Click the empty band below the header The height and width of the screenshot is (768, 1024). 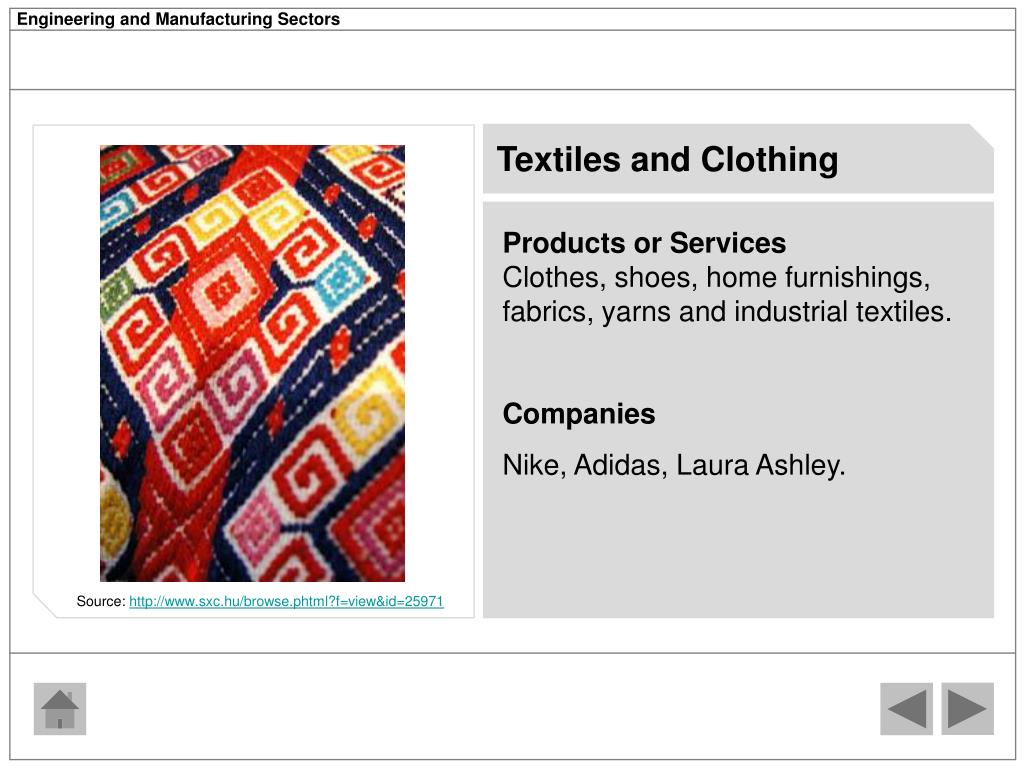tap(512, 59)
